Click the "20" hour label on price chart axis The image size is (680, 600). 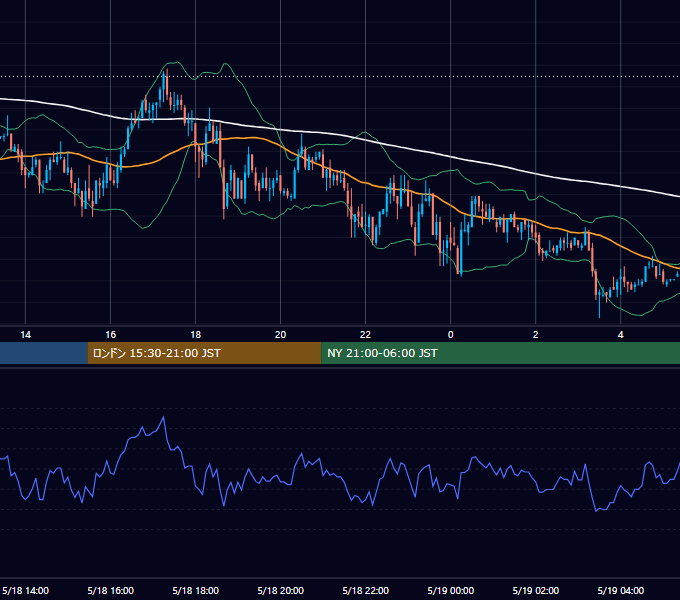[281, 335]
